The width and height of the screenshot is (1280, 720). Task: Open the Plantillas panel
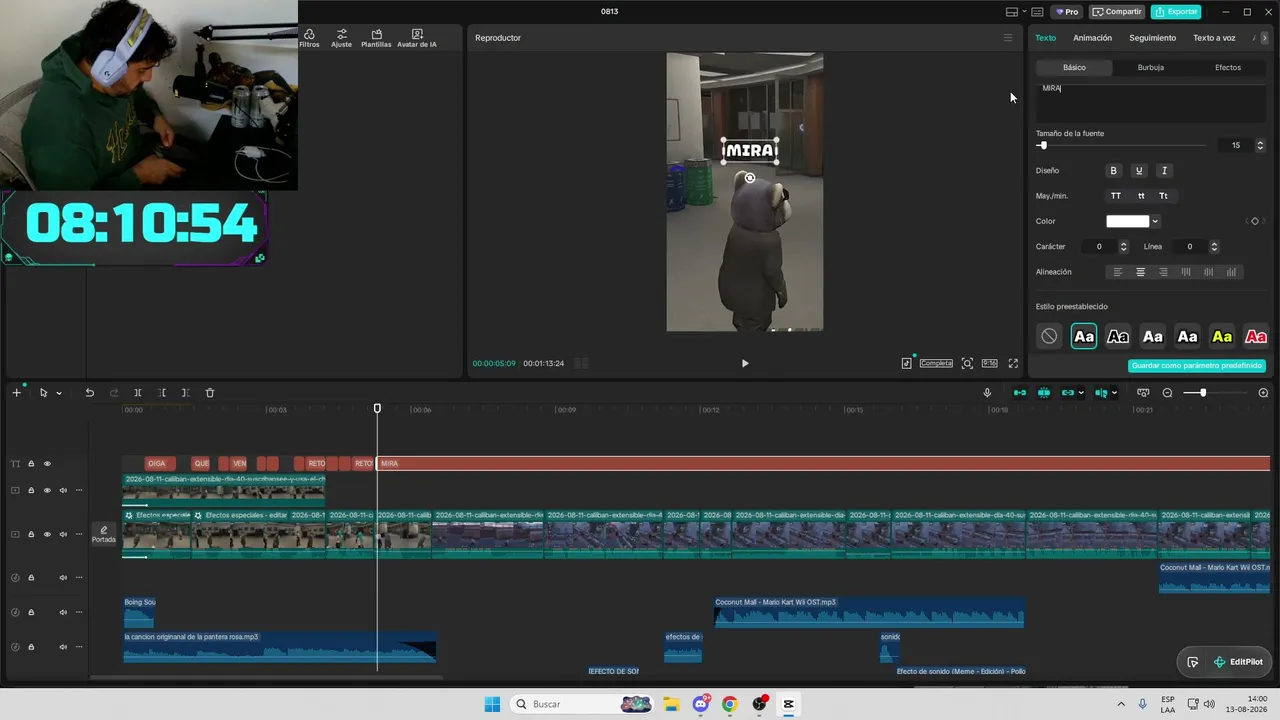click(376, 39)
